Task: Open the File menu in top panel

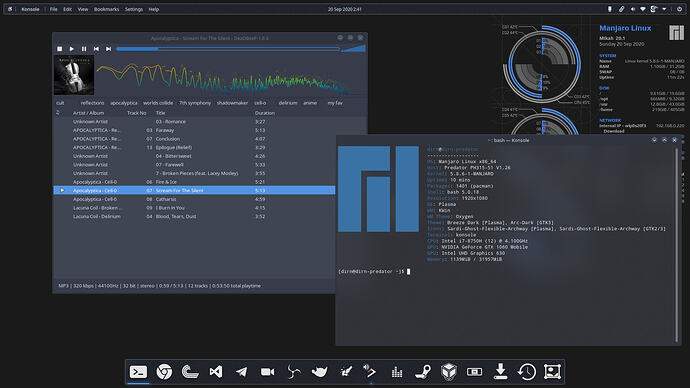Action: (53, 9)
